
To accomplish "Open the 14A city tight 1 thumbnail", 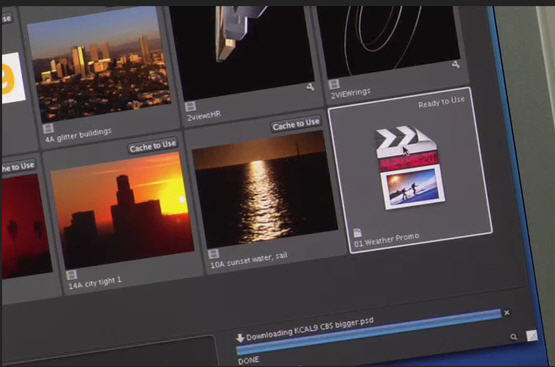I will tap(122, 211).
